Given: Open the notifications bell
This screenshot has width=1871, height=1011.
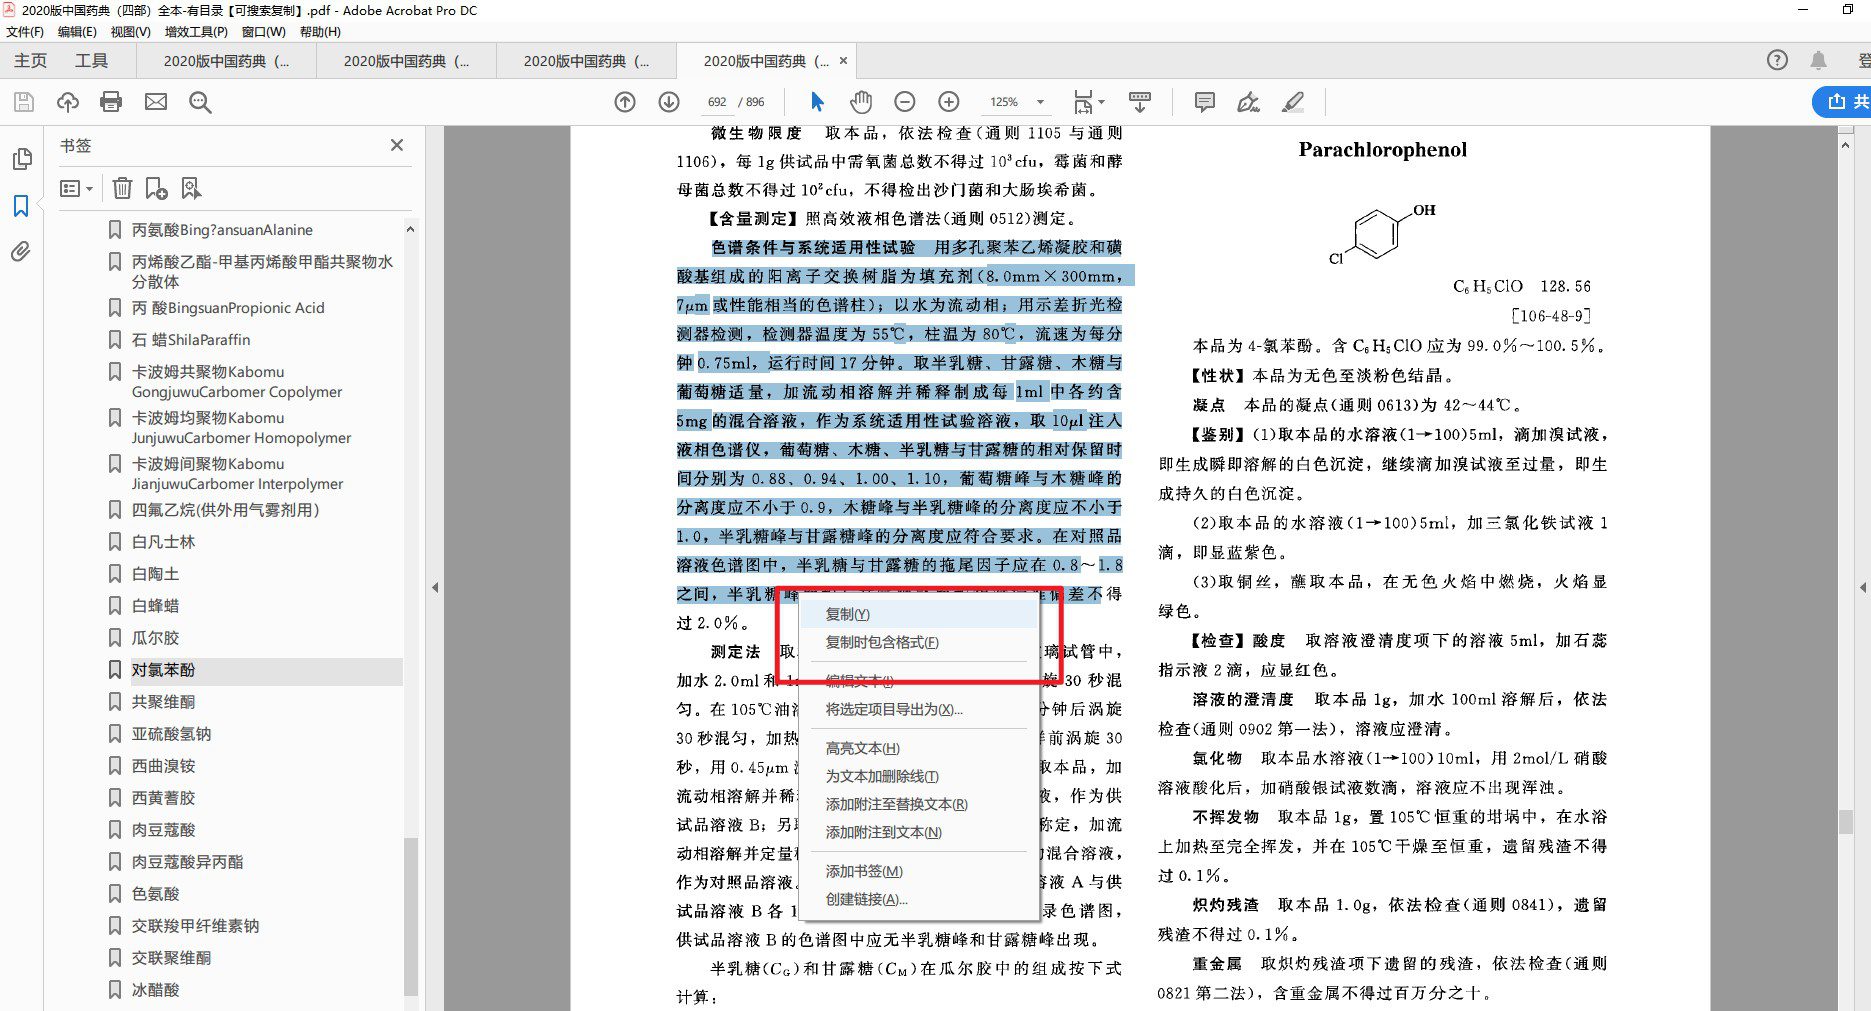Looking at the screenshot, I should pyautogui.click(x=1819, y=60).
